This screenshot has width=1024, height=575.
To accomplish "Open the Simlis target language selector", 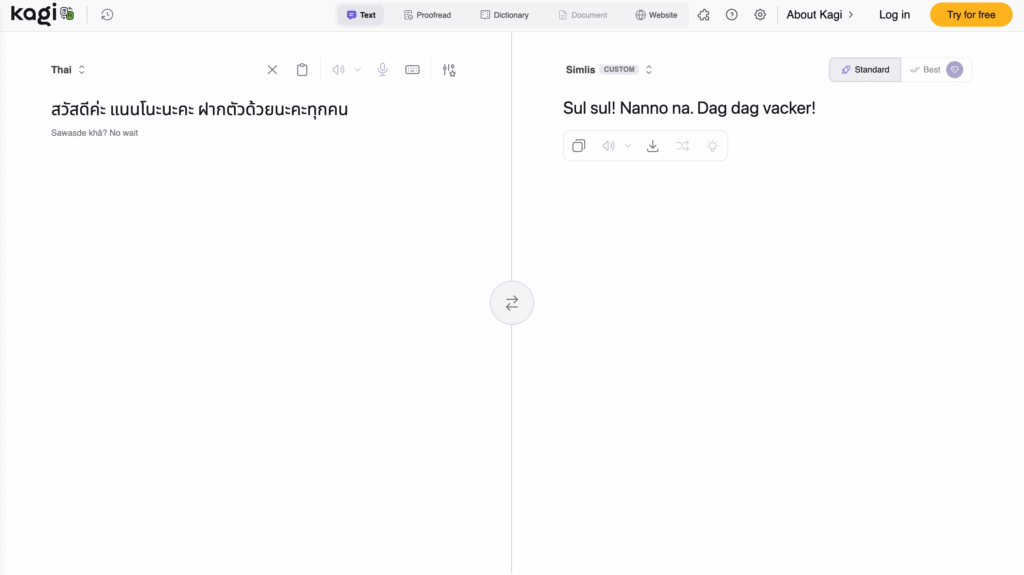I will click(609, 70).
